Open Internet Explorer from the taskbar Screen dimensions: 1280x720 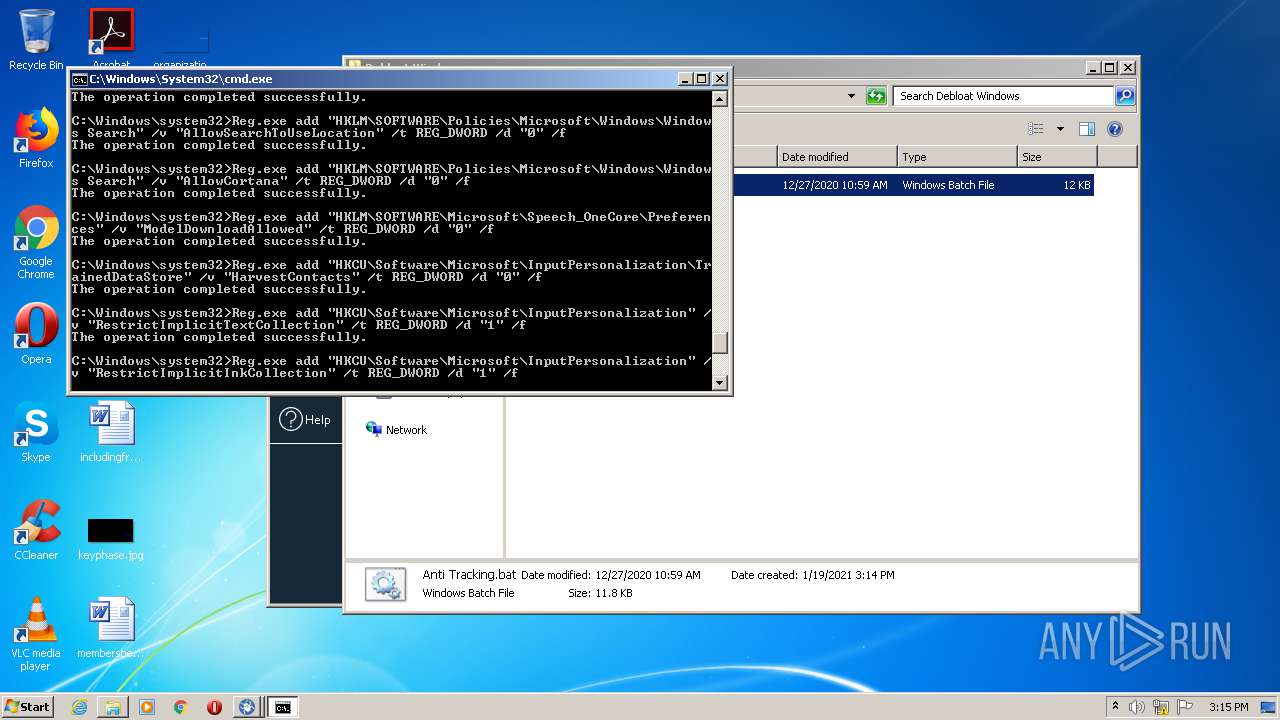[79, 707]
